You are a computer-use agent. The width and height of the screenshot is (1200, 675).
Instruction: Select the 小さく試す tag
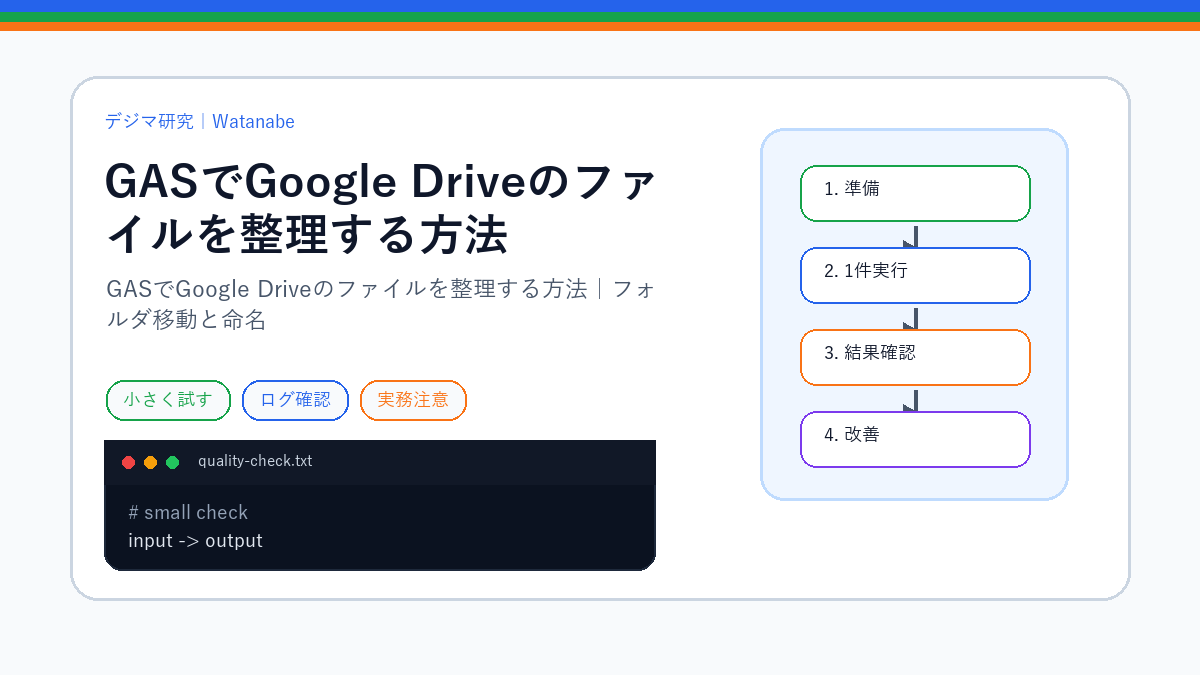pos(168,400)
